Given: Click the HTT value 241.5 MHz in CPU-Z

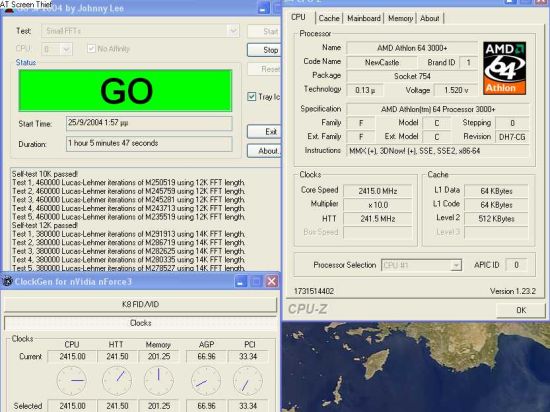Looking at the screenshot, I should [x=377, y=219].
